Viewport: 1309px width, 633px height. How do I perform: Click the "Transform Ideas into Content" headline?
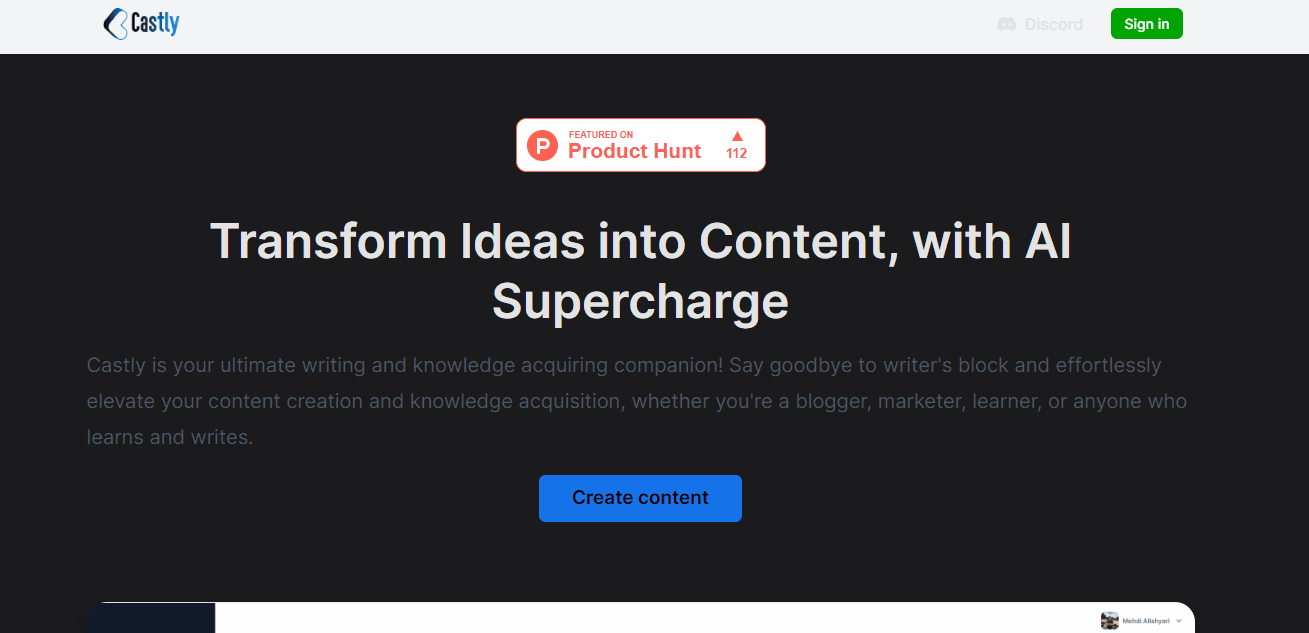point(640,241)
